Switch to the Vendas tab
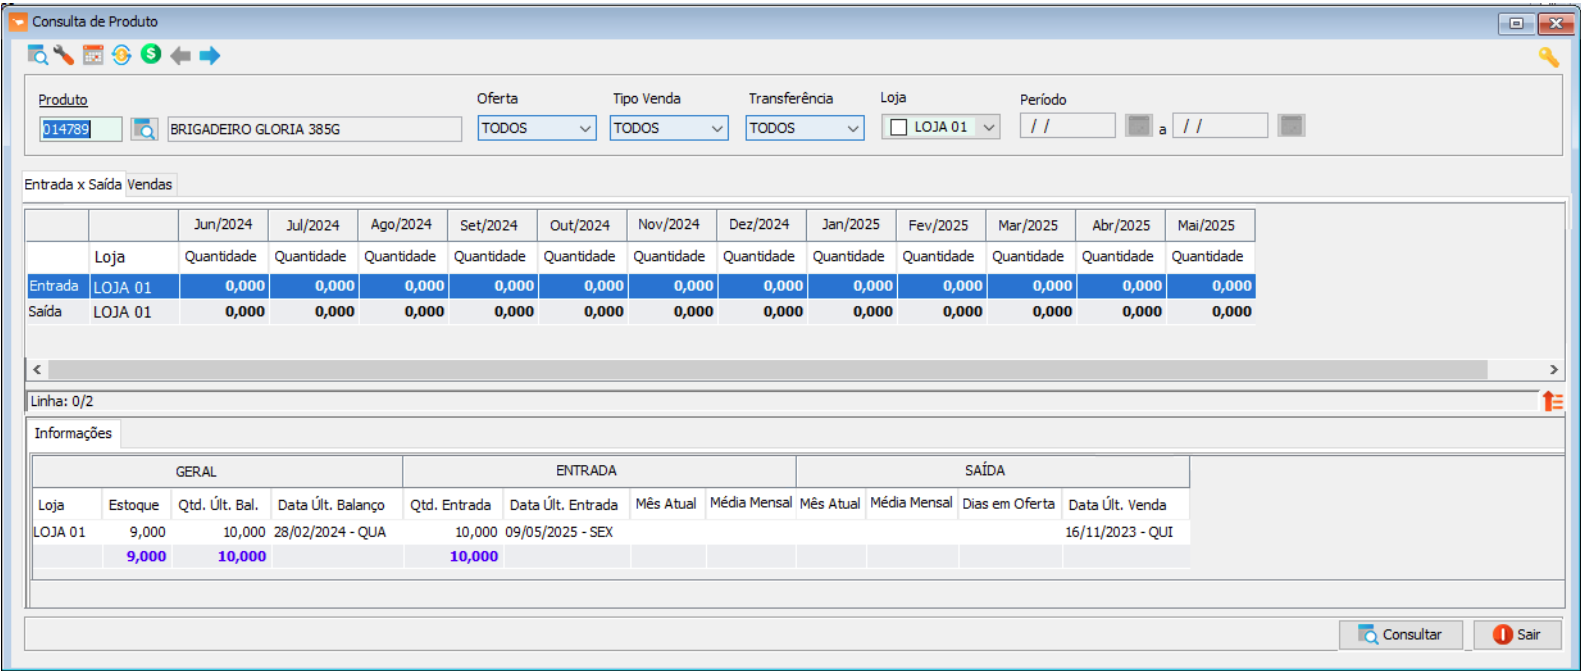Viewport: 1582px width, 671px height. (x=150, y=184)
